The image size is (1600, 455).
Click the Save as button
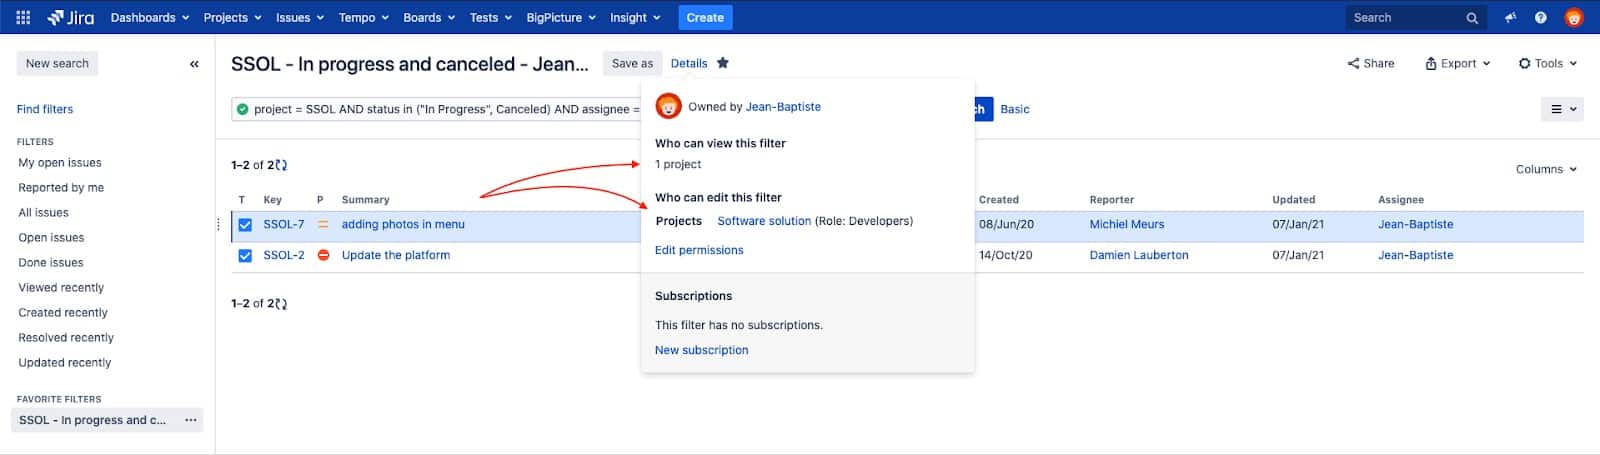pos(632,63)
